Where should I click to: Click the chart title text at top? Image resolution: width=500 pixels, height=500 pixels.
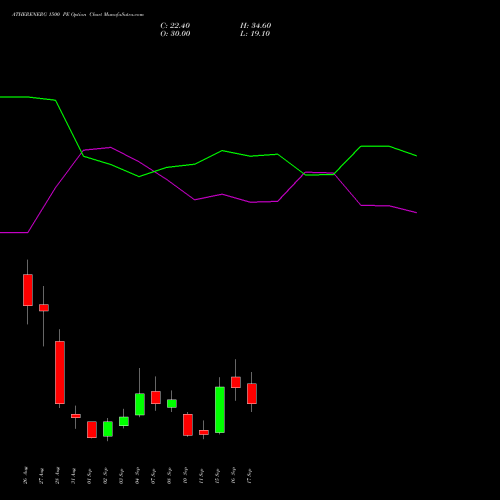pos(78,15)
